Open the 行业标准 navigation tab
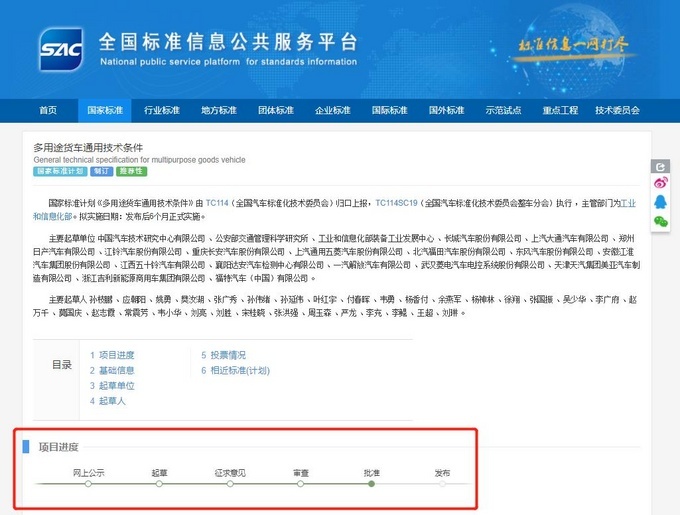 162,111
